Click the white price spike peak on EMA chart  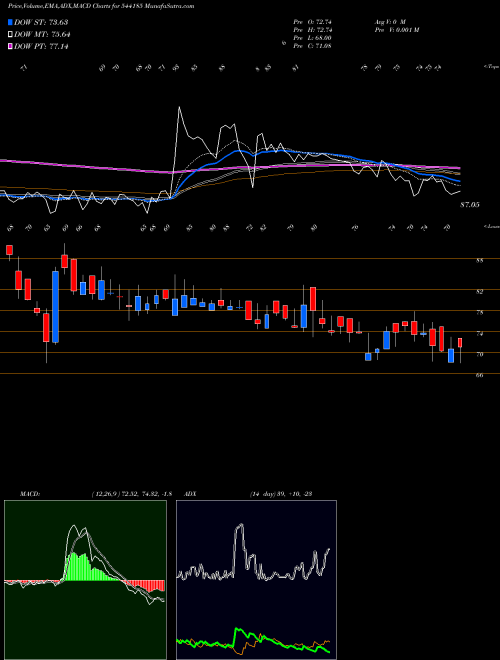180,109
